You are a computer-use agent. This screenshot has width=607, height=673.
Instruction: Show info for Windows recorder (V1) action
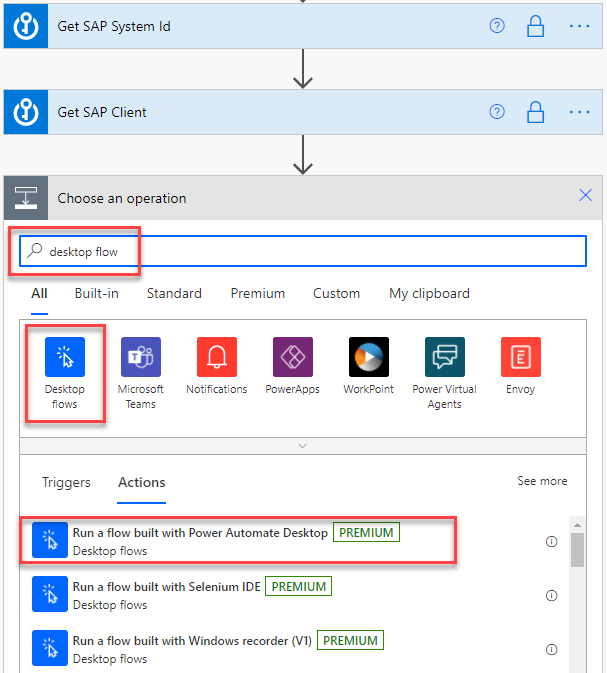tap(551, 650)
